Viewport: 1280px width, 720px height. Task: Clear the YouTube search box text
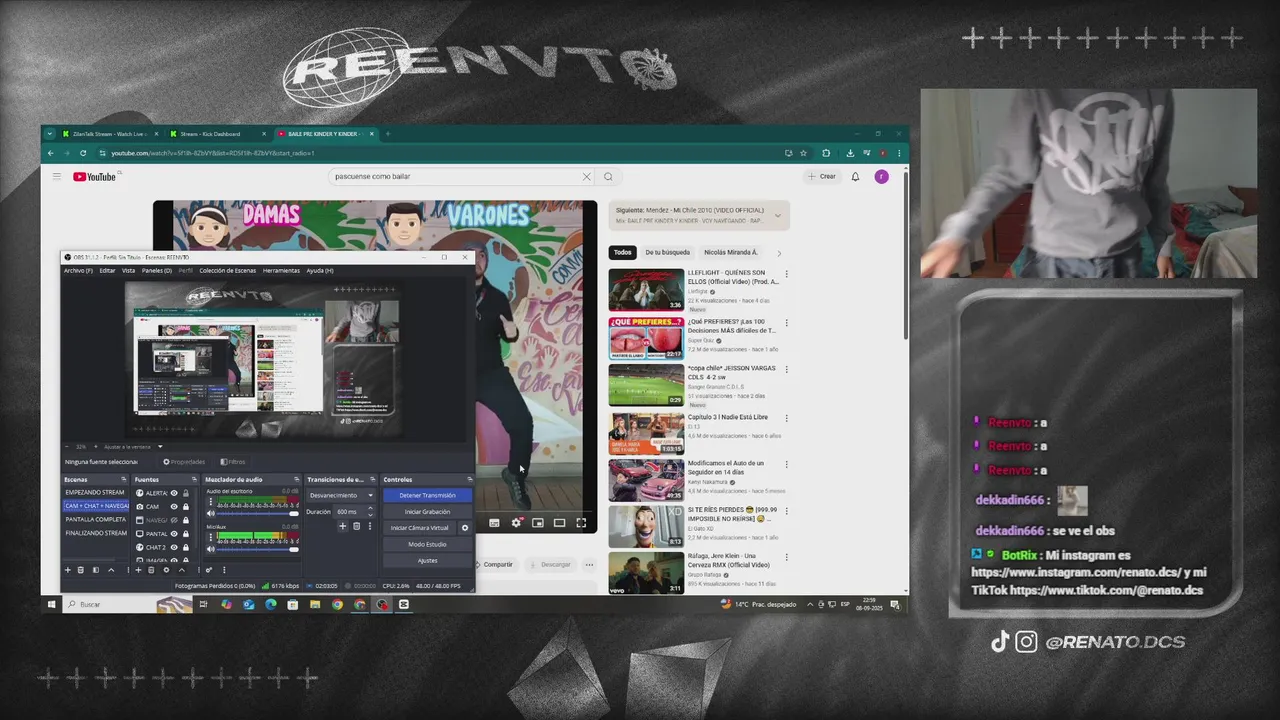coord(586,176)
